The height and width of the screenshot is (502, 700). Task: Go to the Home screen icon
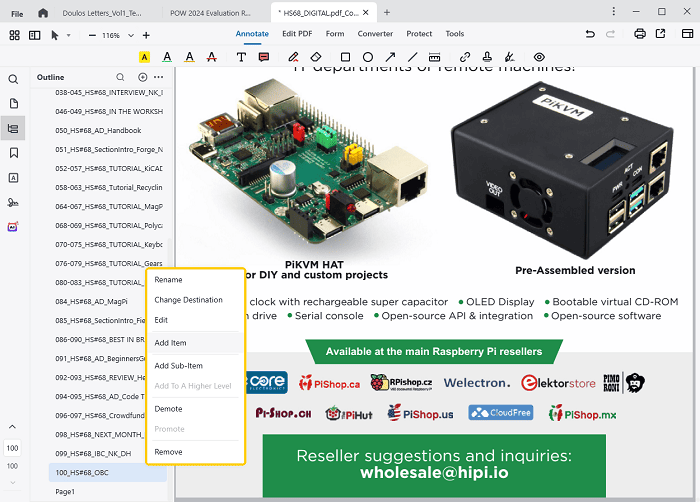(43, 13)
